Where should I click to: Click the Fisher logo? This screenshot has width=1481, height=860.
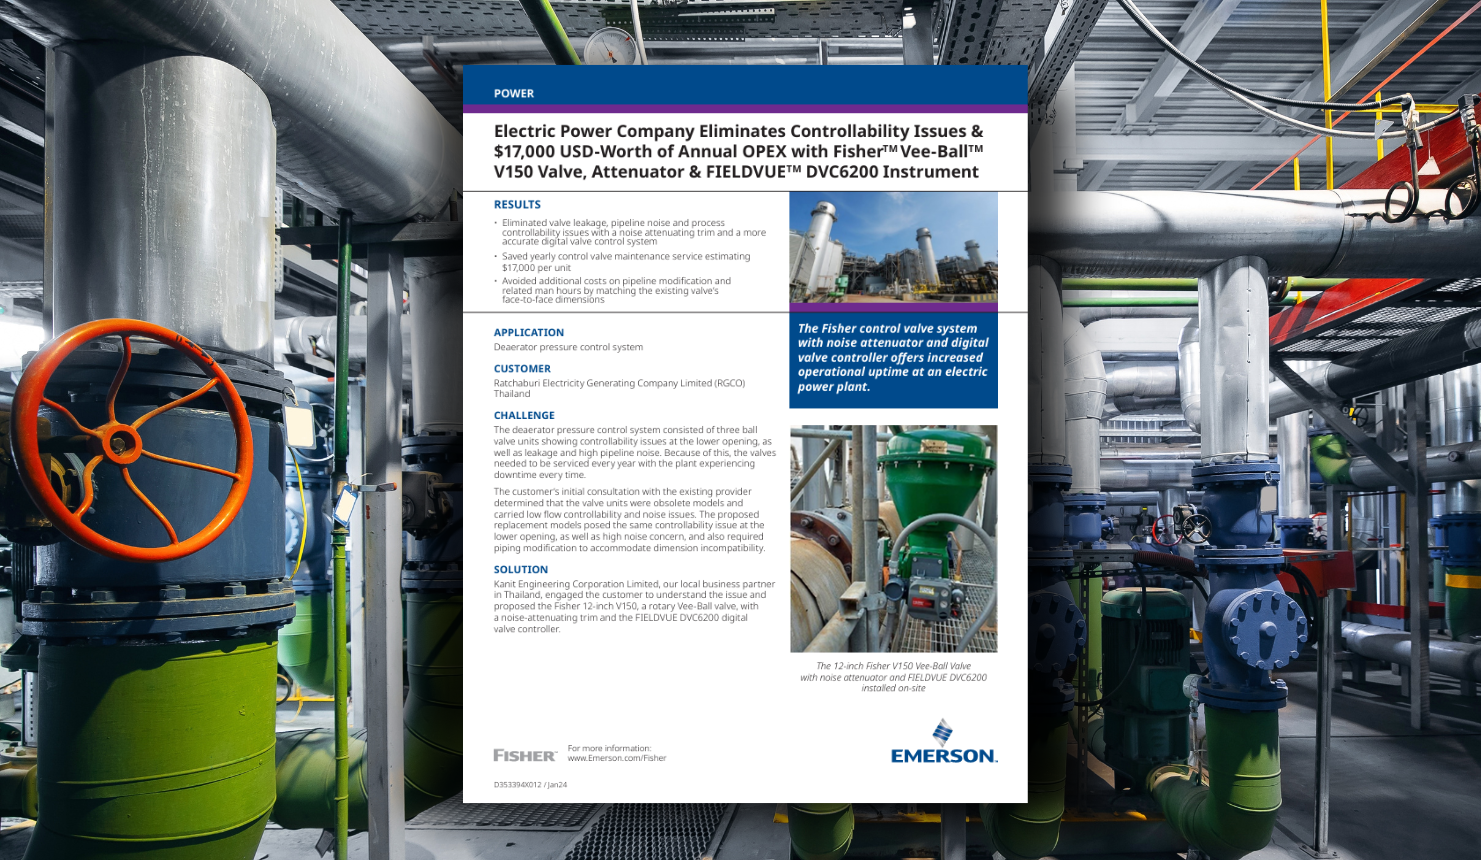525,755
